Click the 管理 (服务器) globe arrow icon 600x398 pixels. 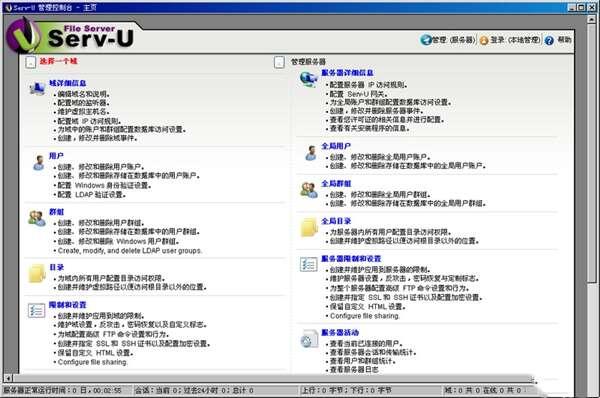pyautogui.click(x=426, y=40)
